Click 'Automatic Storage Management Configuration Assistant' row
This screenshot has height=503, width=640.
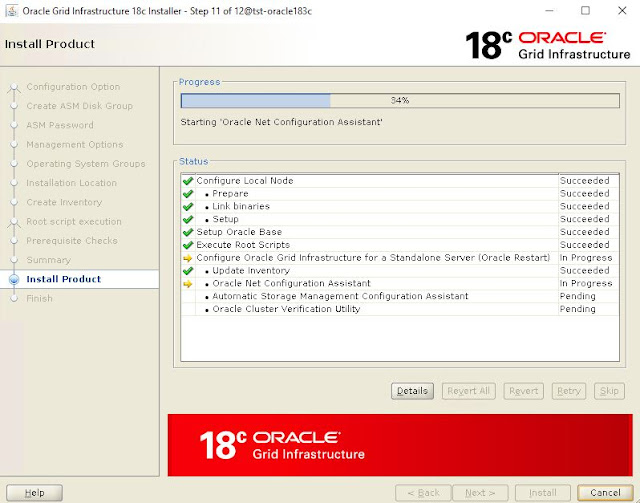(400, 296)
